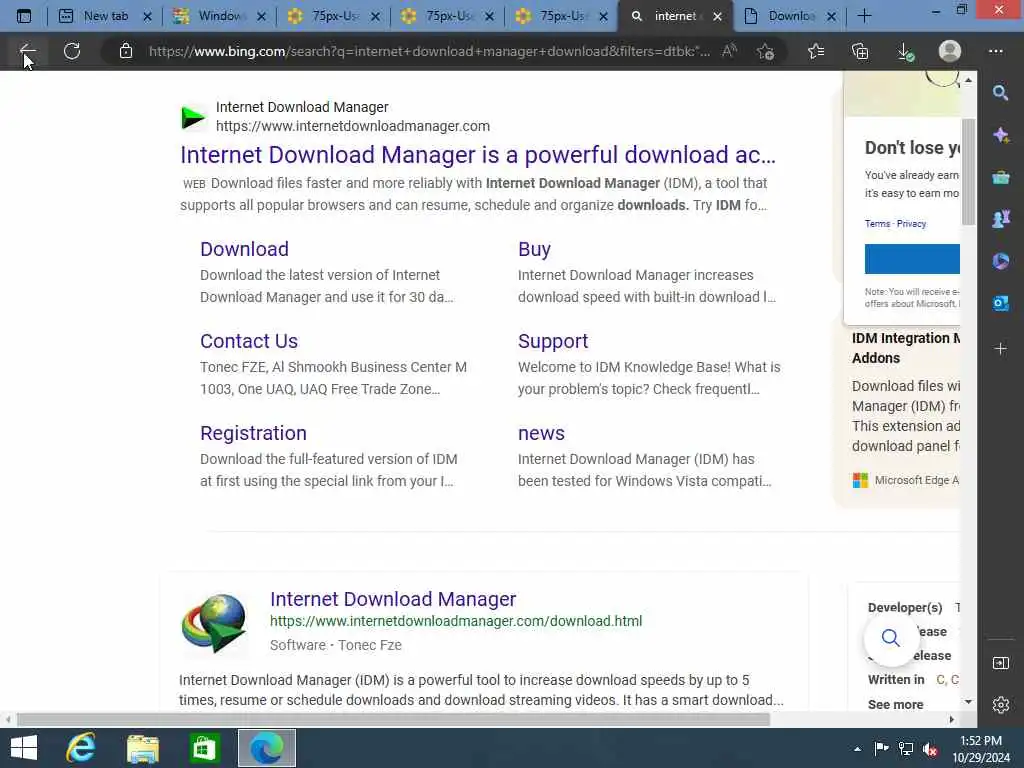Screen dimensions: 1024x768
Task: Reload the page with the refresh icon
Action: (72, 51)
